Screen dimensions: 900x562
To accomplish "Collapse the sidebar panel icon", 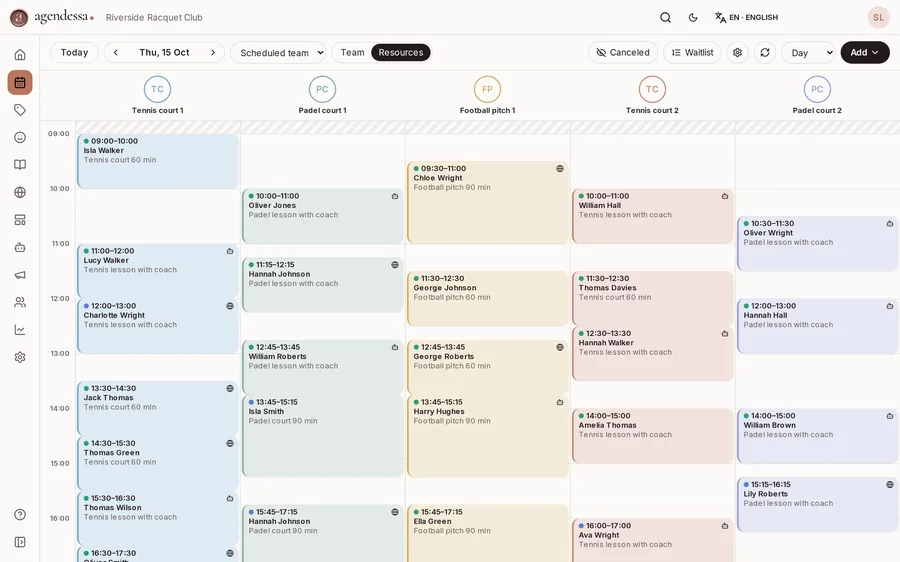I will coord(20,542).
